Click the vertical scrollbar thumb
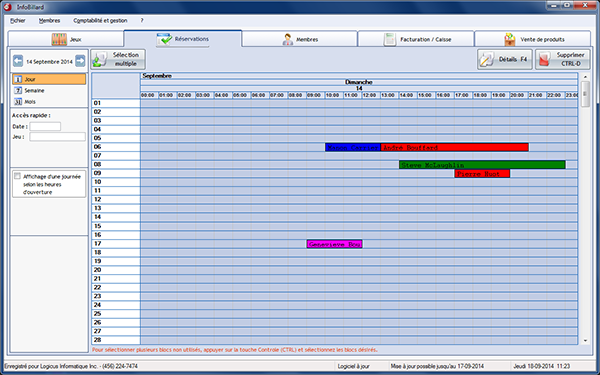The image size is (600, 375). [585, 94]
